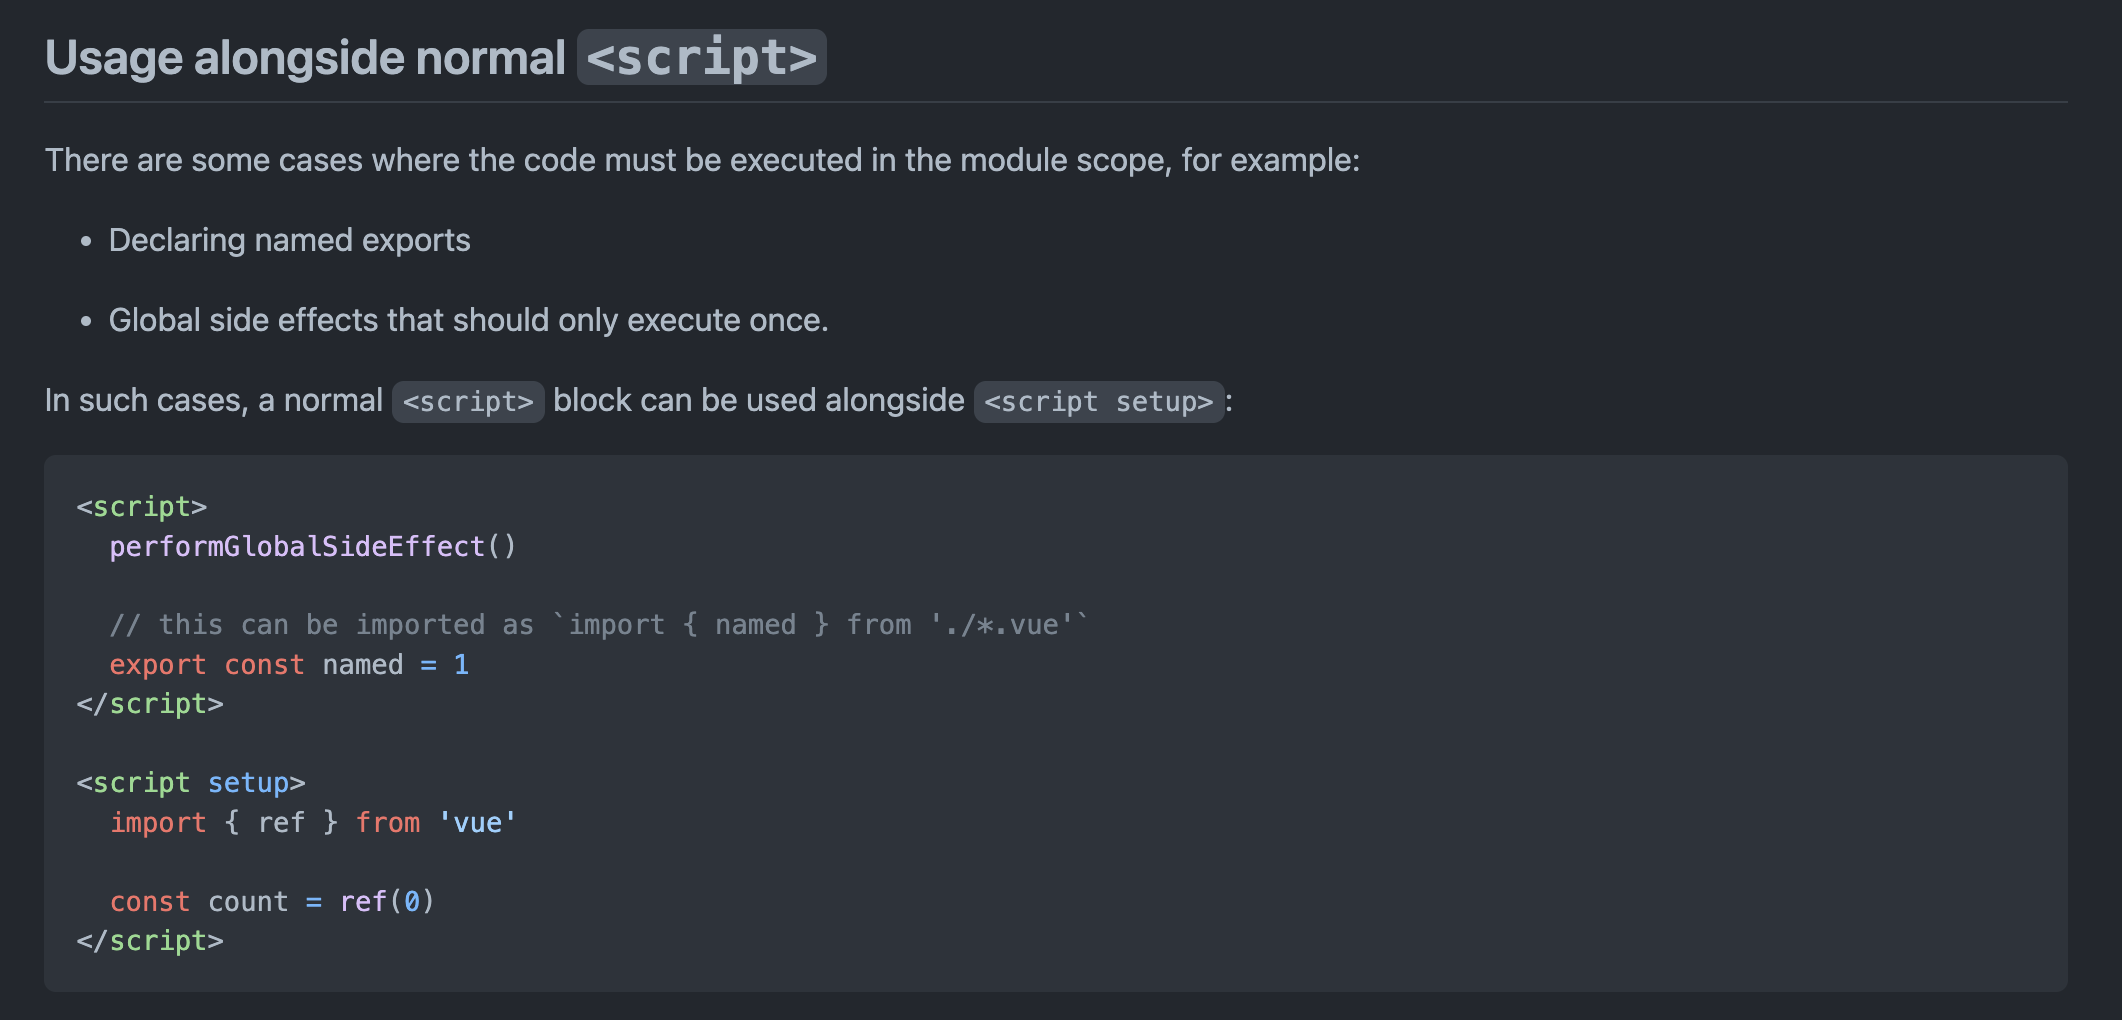Click the count variable name
Image resolution: width=2122 pixels, height=1020 pixels.
point(247,902)
